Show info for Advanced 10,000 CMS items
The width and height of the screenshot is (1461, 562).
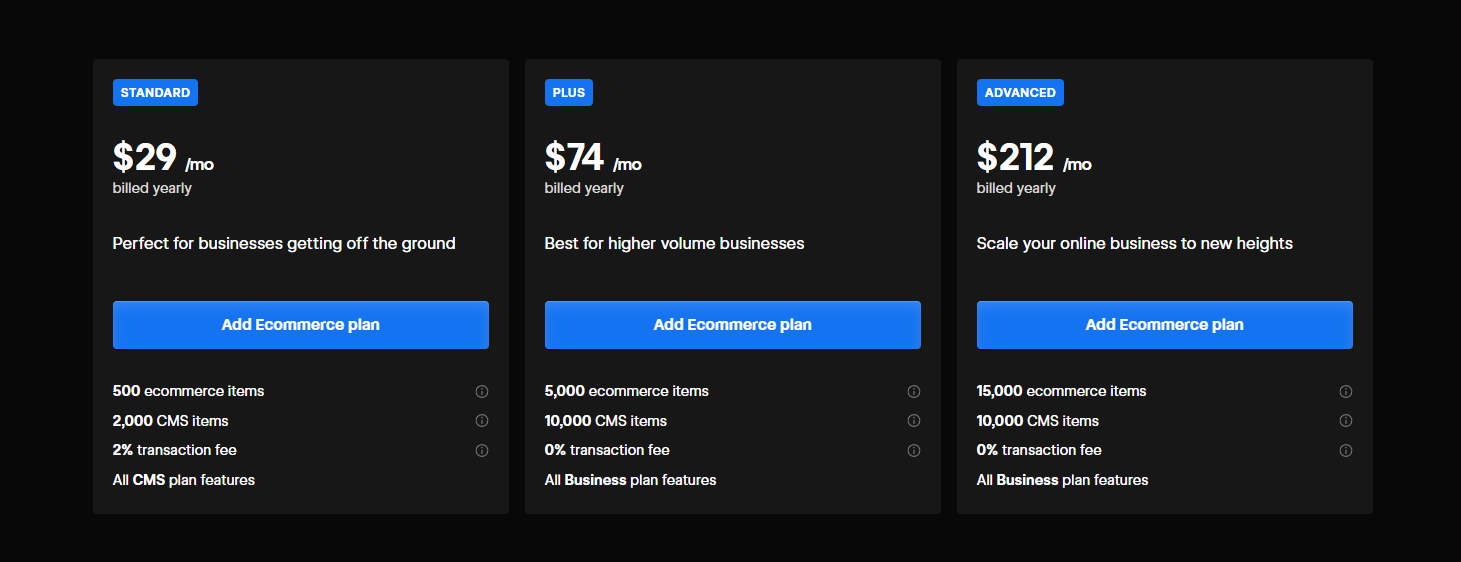coord(1346,421)
